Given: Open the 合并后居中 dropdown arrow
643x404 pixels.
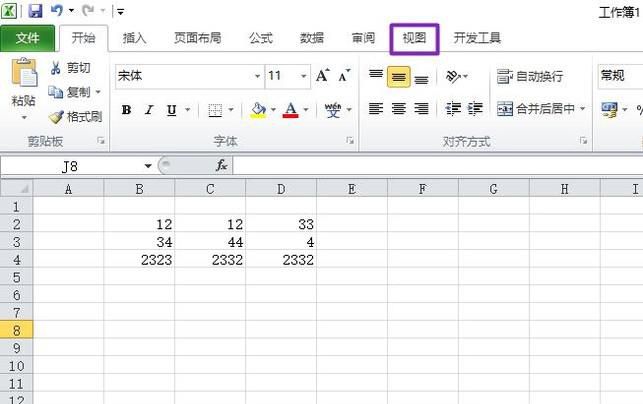Looking at the screenshot, I should [x=582, y=109].
